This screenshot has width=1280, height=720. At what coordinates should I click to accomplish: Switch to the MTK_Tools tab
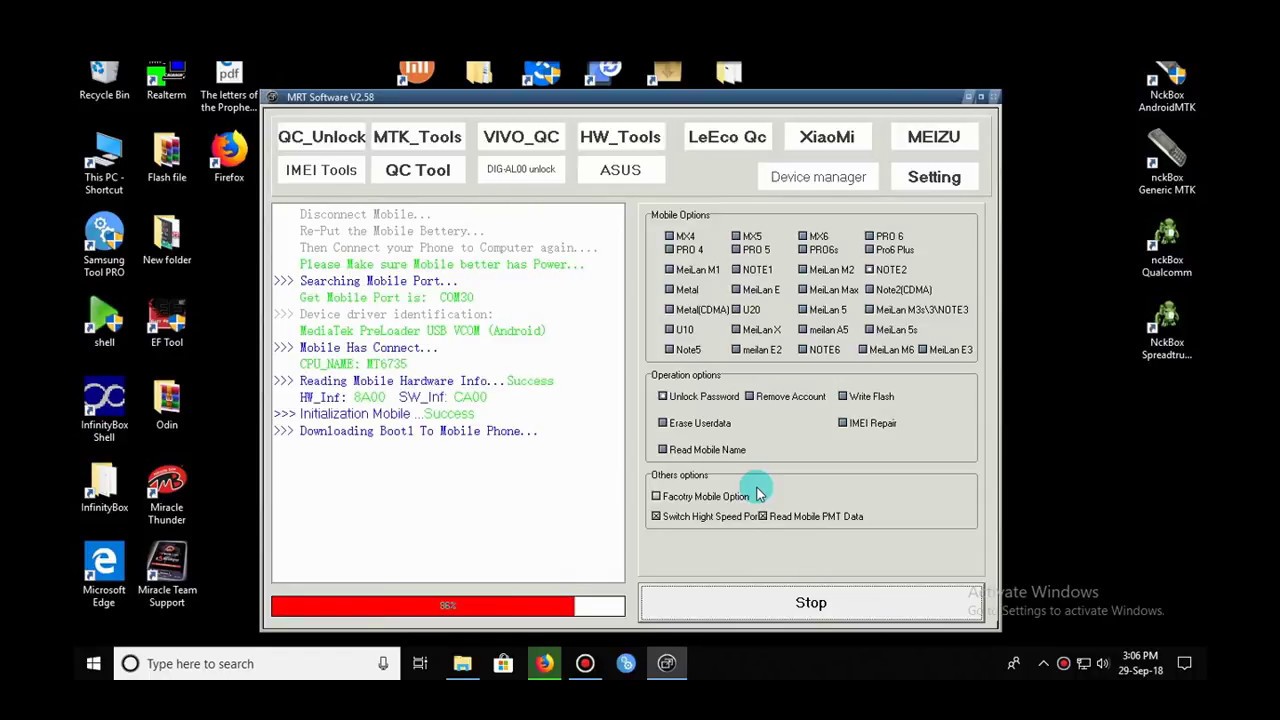click(x=417, y=137)
